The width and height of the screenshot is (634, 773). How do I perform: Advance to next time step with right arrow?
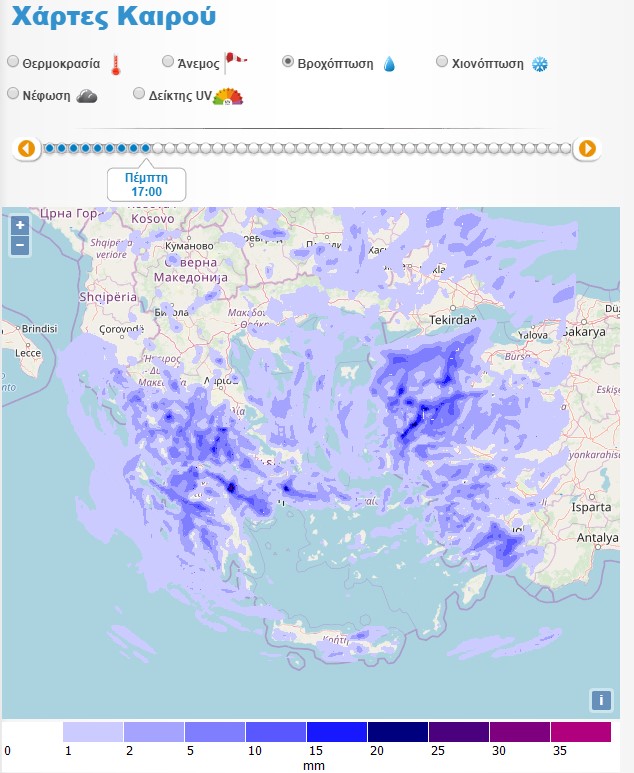[x=588, y=149]
